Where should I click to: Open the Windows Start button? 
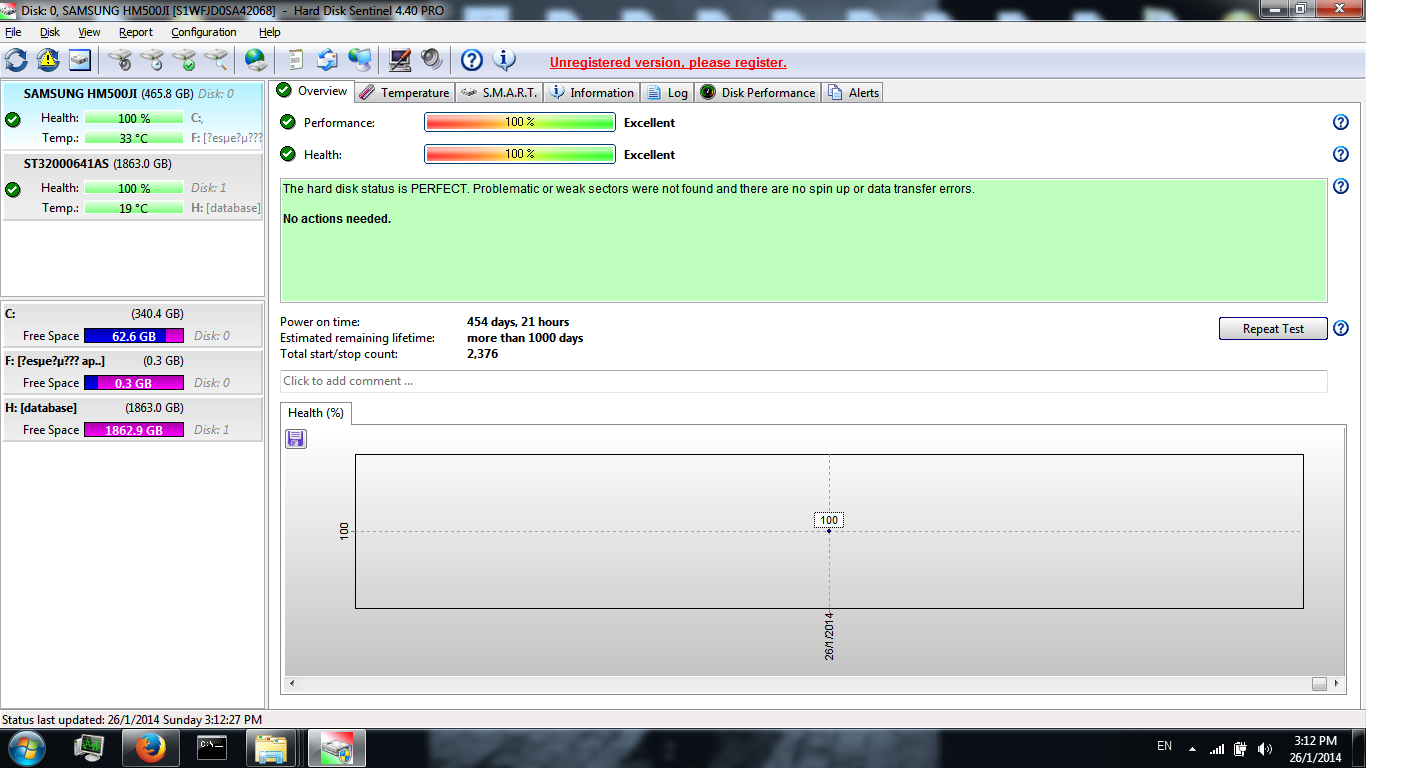26,747
